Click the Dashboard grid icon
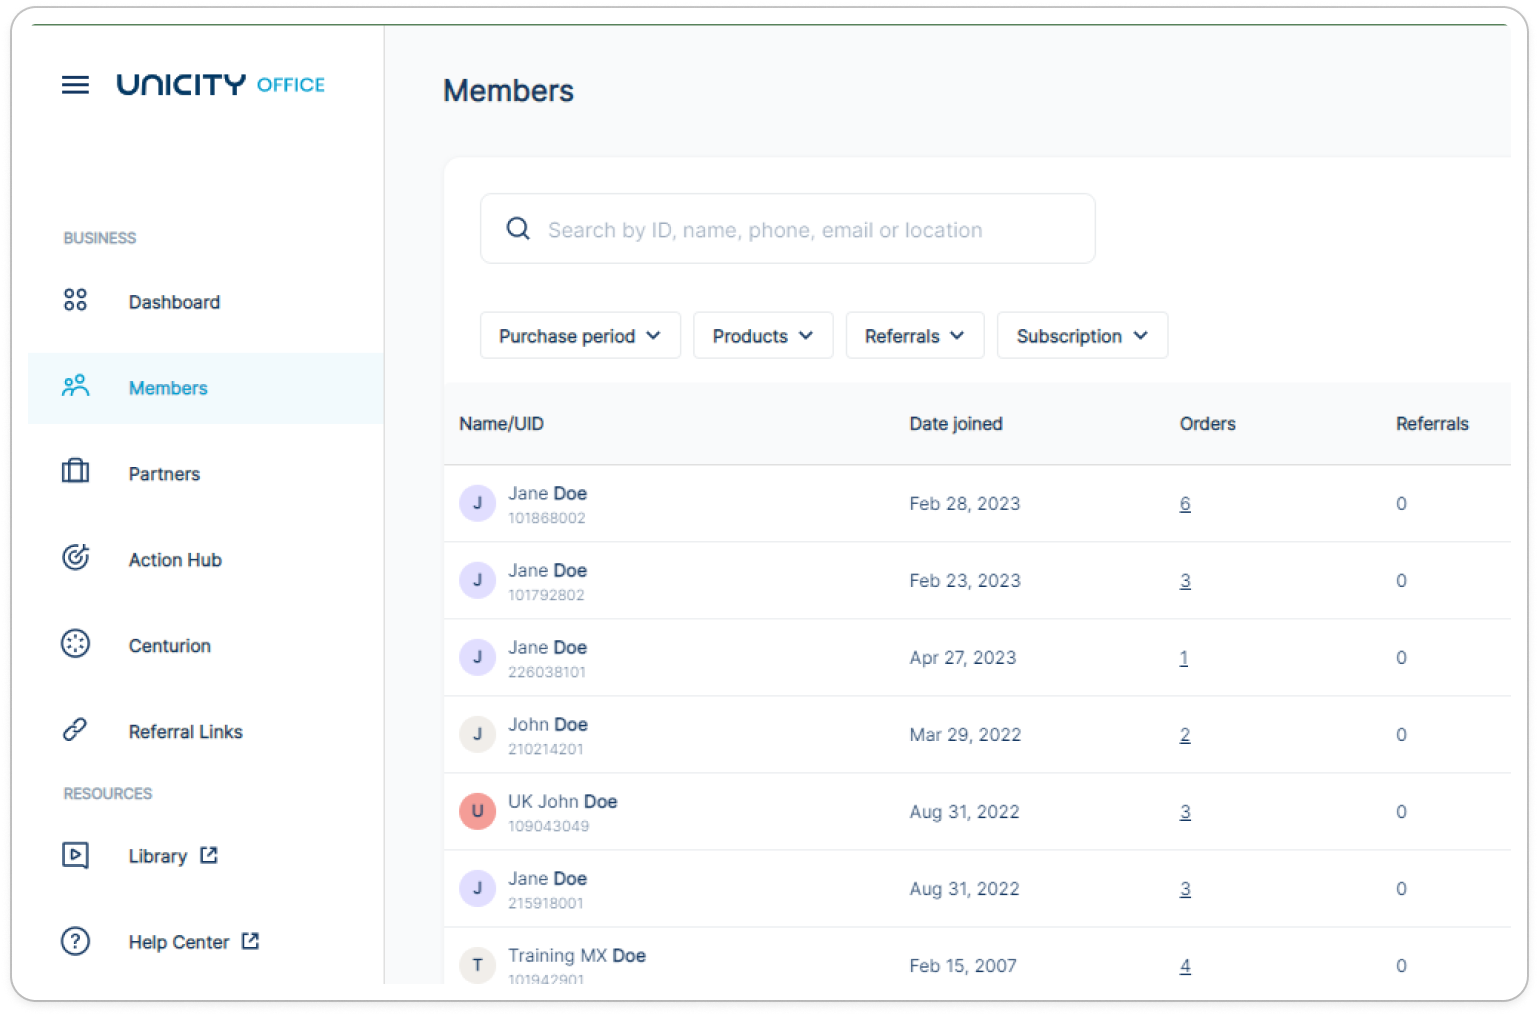1539x1016 pixels. click(75, 300)
